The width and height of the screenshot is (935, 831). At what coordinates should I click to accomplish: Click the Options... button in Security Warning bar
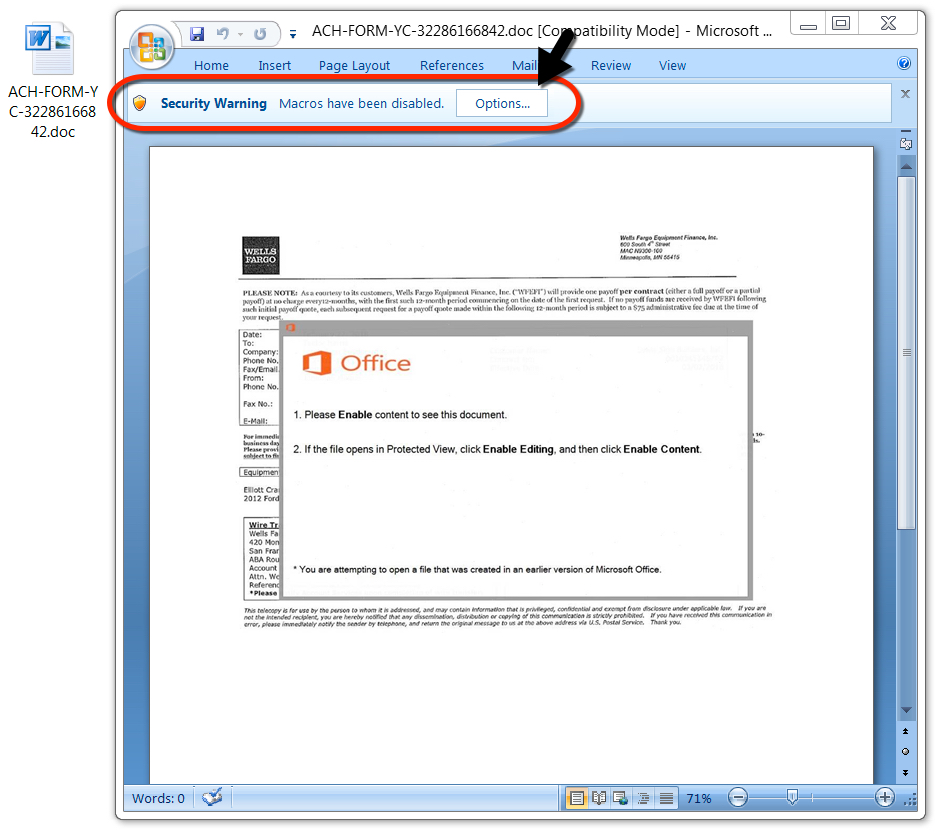click(502, 103)
